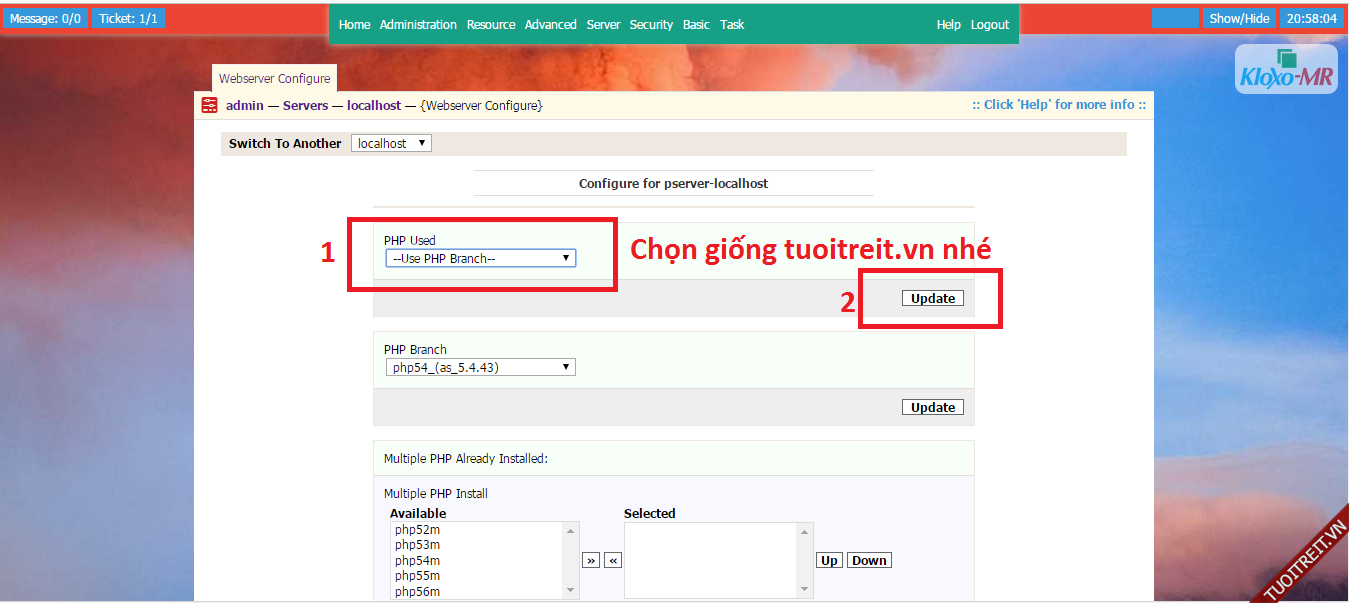Screen dimensions: 1349x603
Task: Click the Logout link
Action: tap(990, 25)
